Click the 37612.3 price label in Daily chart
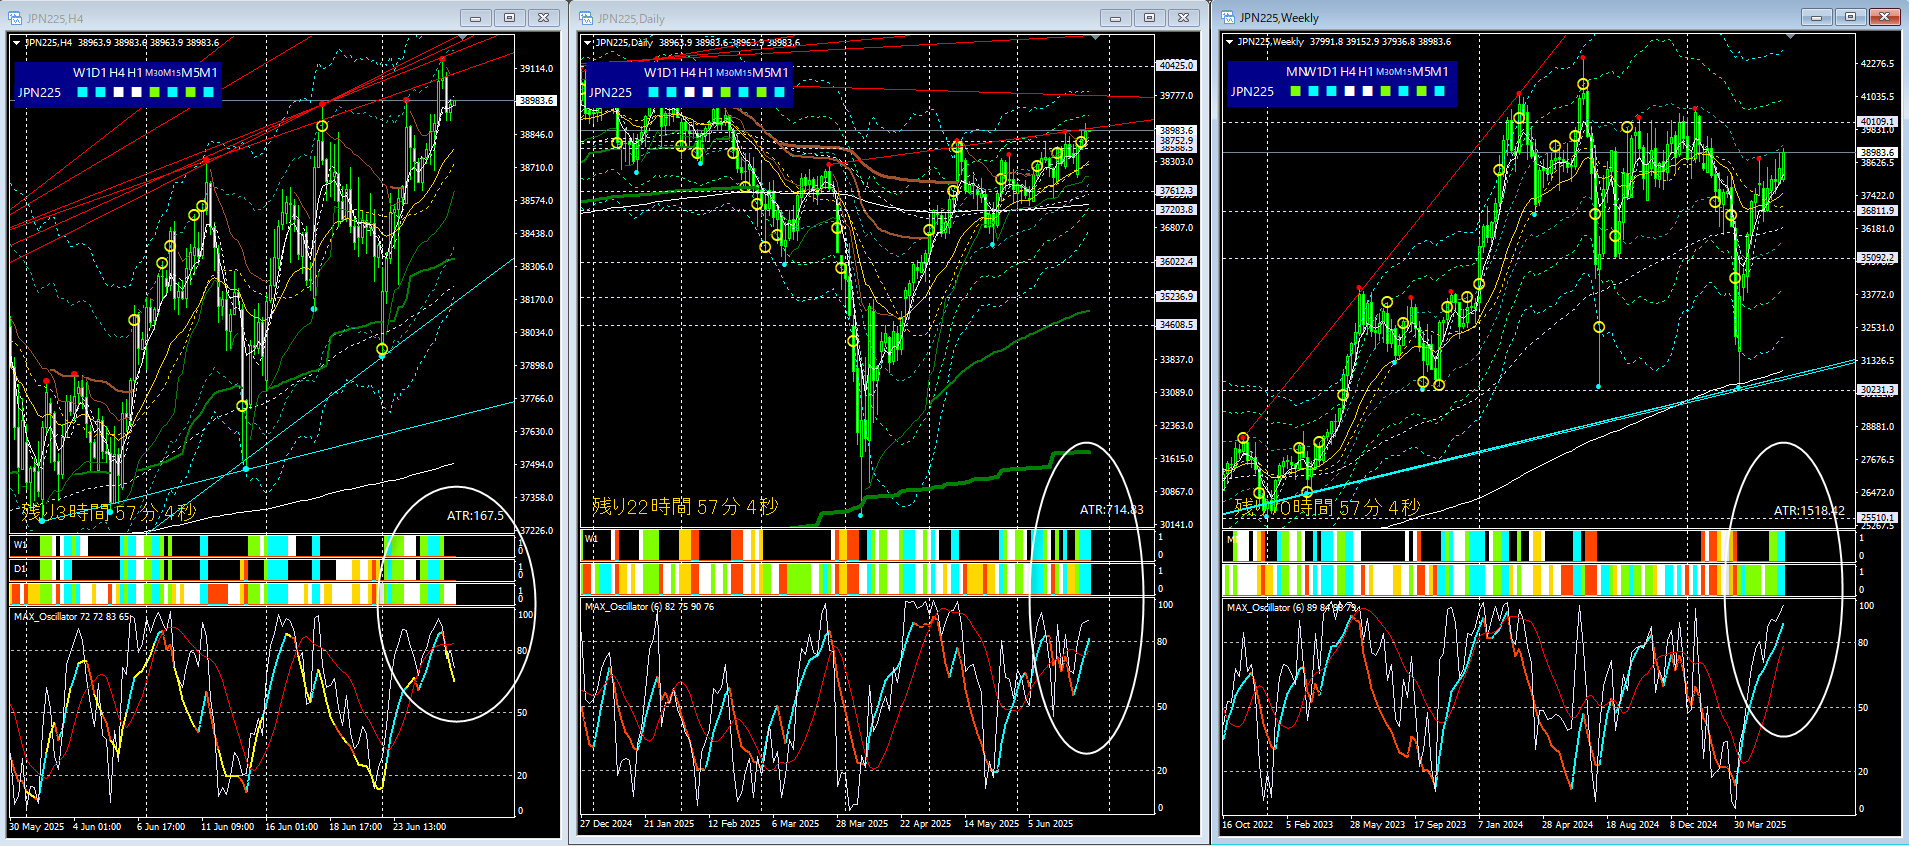Viewport: 1909px width, 847px height. 1176,190
